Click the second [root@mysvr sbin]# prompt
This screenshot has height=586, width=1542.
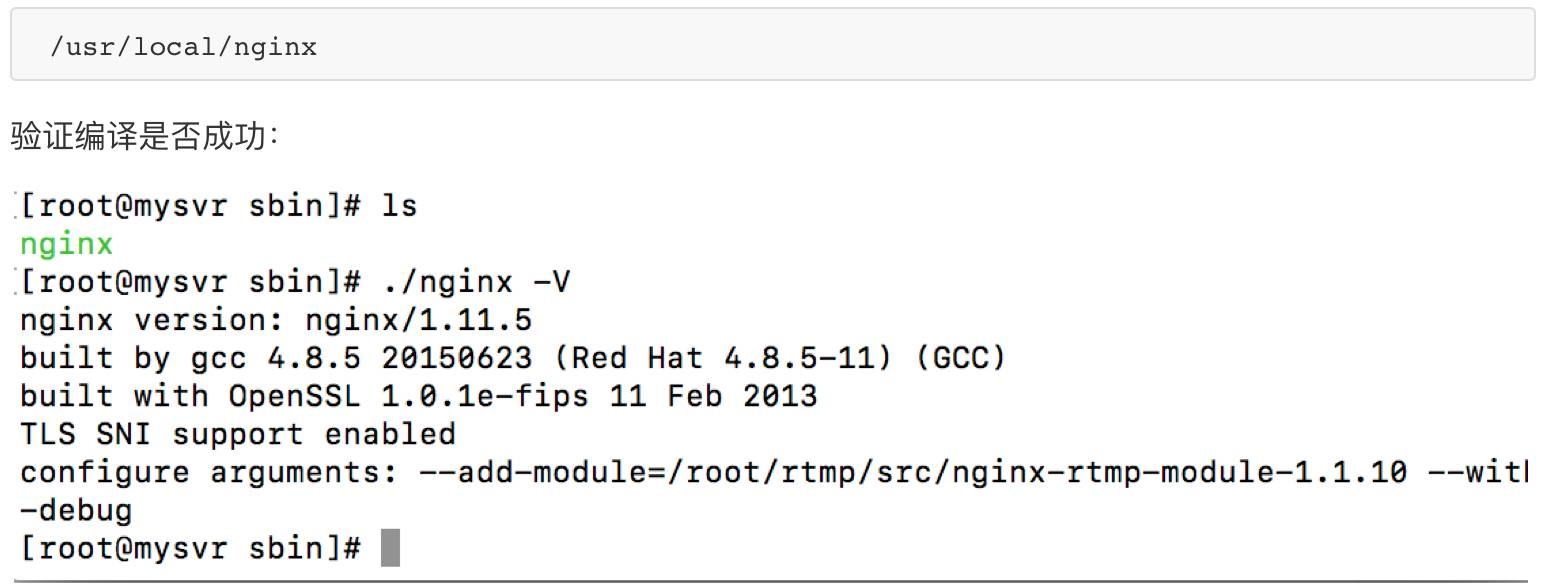pos(190,282)
